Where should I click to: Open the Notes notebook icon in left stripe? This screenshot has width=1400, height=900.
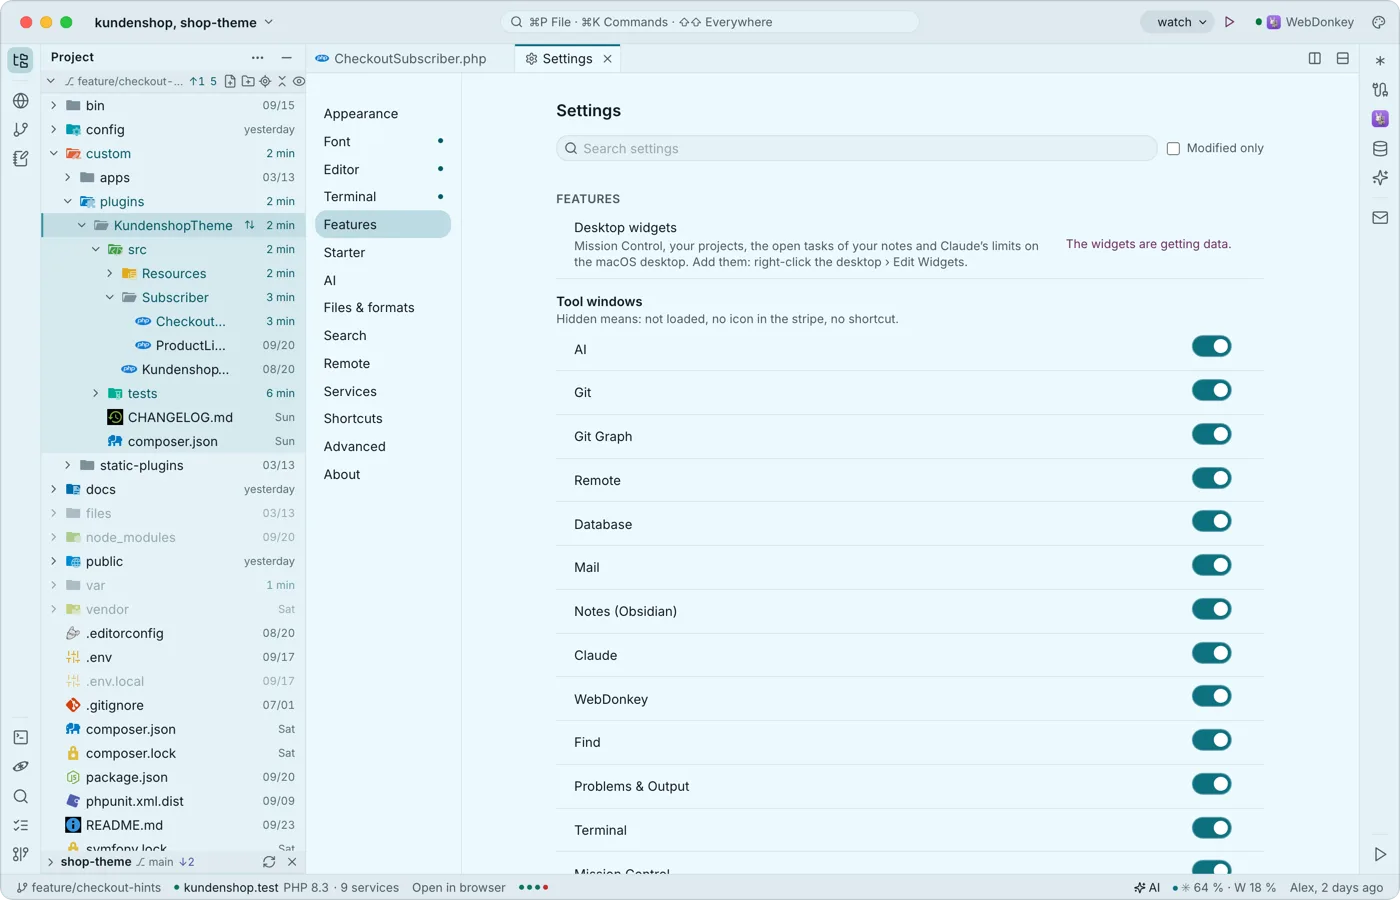pos(21,158)
